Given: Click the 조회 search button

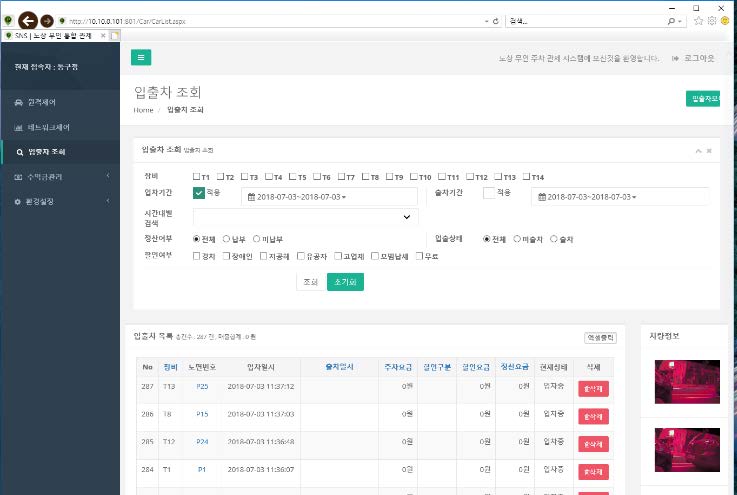Looking at the screenshot, I should pos(309,282).
